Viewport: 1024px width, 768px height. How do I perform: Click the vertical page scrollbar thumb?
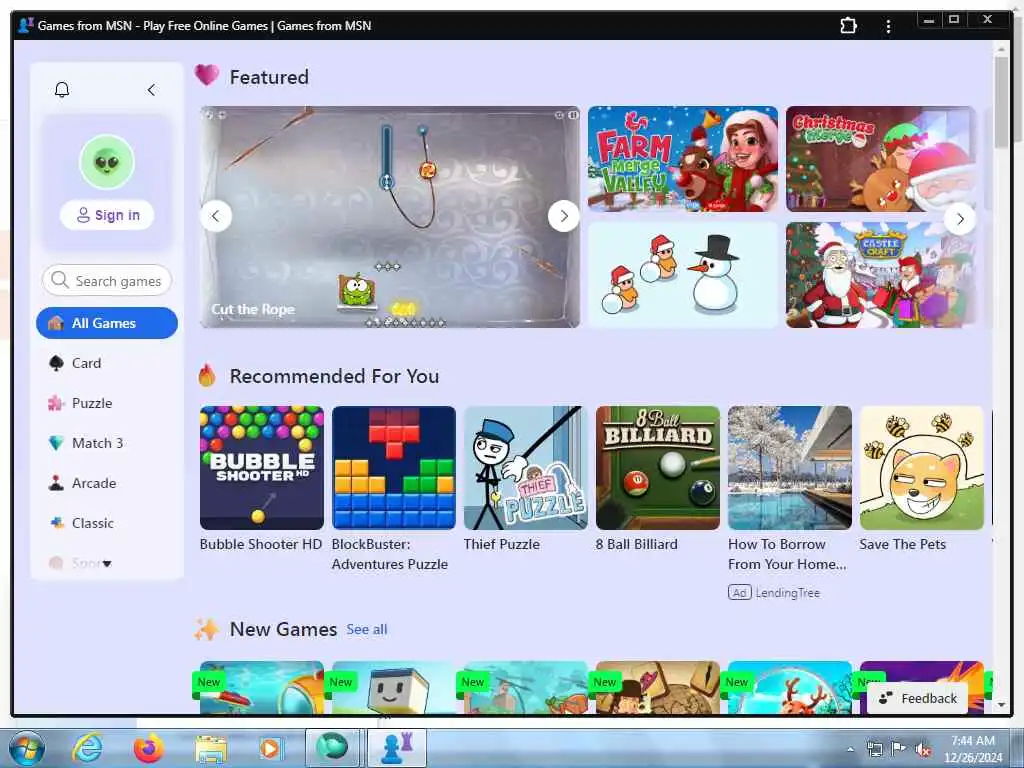(1001, 101)
